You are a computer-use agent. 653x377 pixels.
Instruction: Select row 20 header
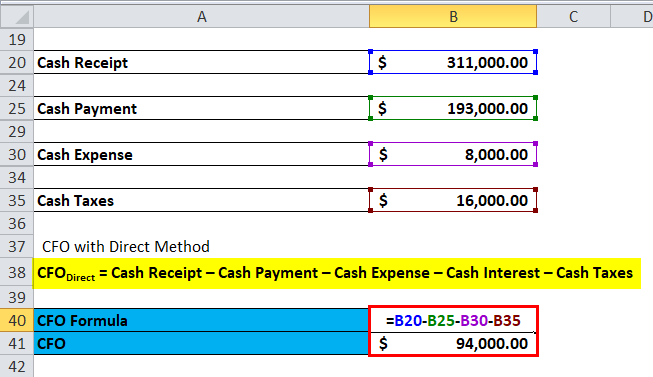[x=17, y=62]
